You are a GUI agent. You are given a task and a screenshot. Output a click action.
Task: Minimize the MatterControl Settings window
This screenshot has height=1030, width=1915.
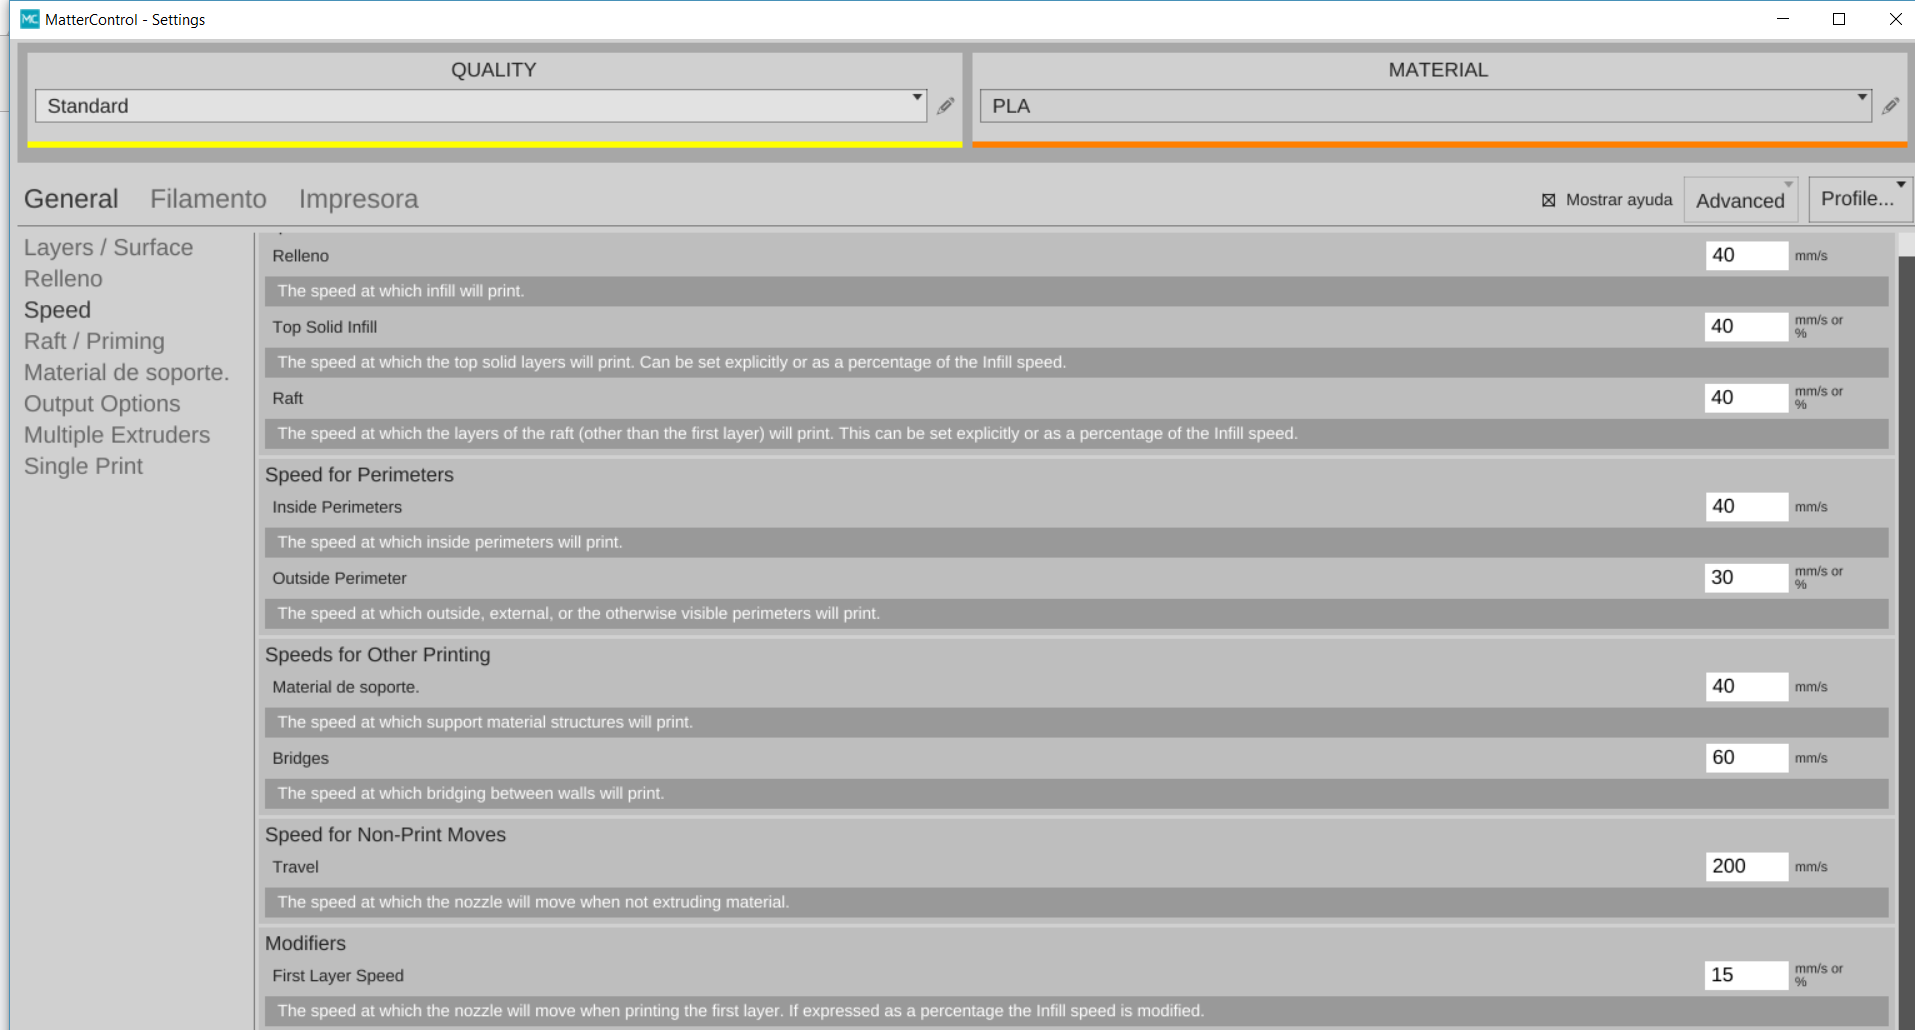pyautogui.click(x=1782, y=19)
